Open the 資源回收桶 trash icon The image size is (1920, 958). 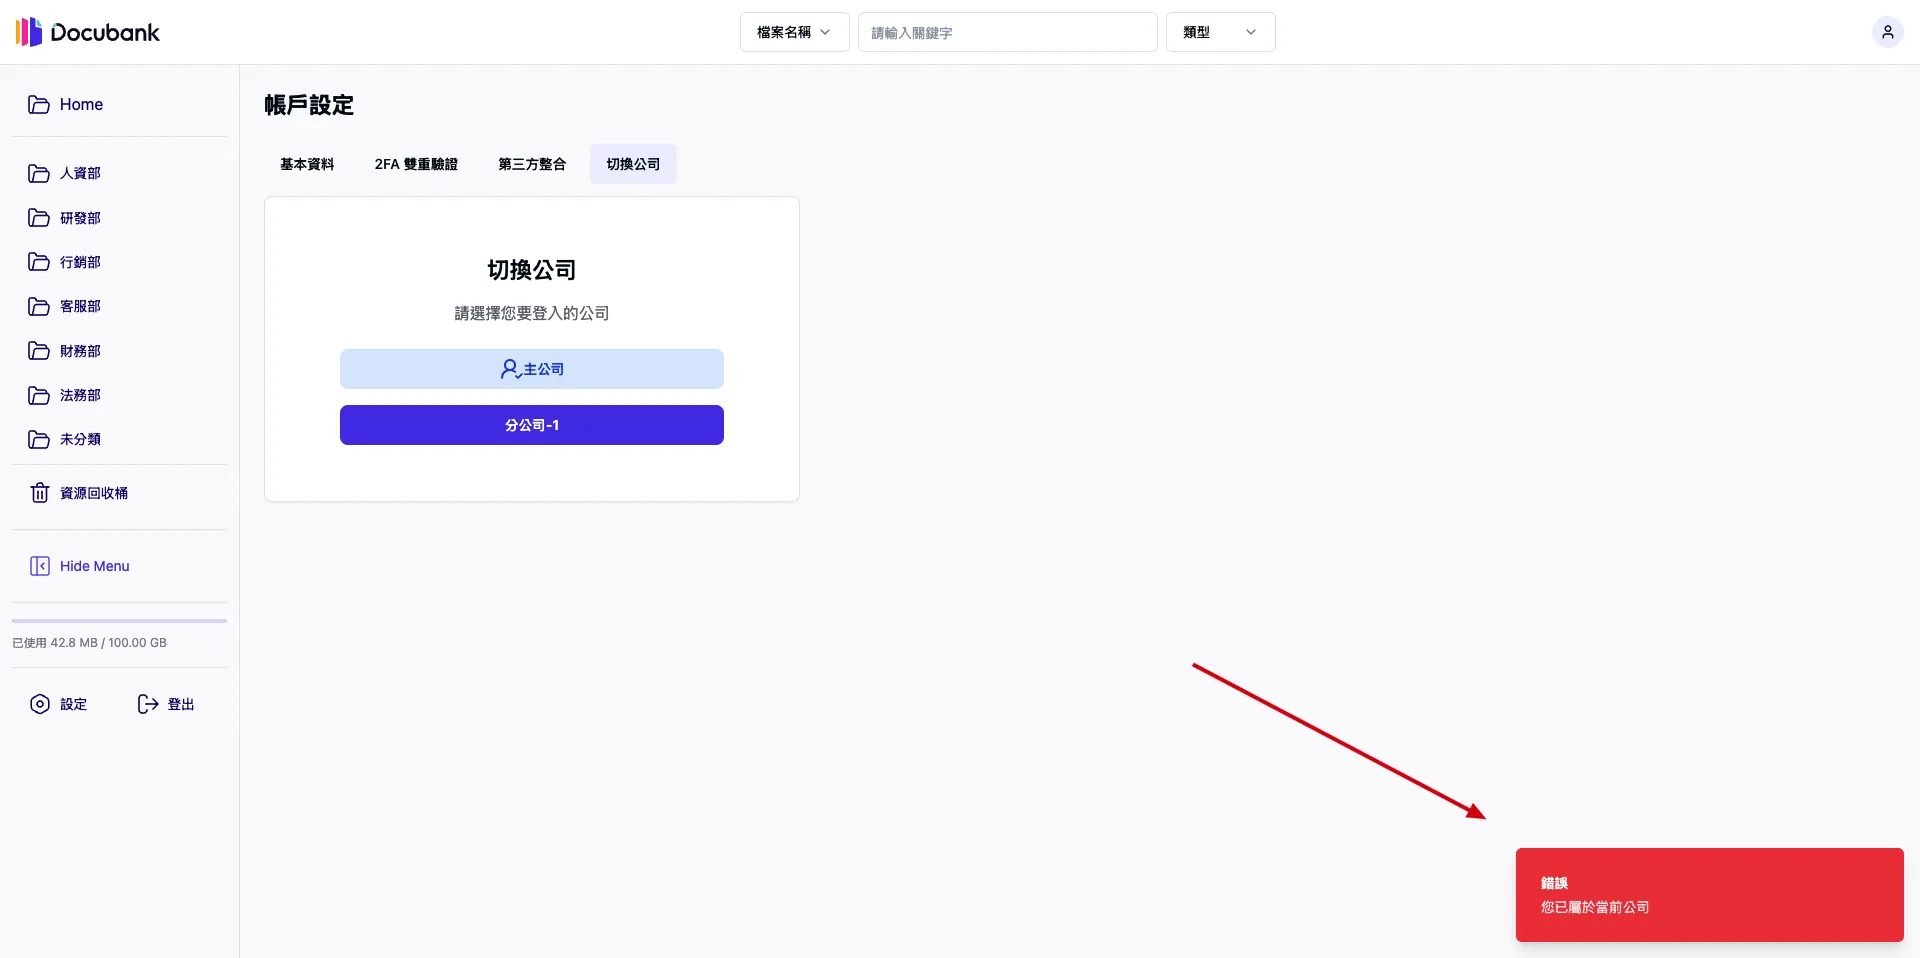[39, 493]
